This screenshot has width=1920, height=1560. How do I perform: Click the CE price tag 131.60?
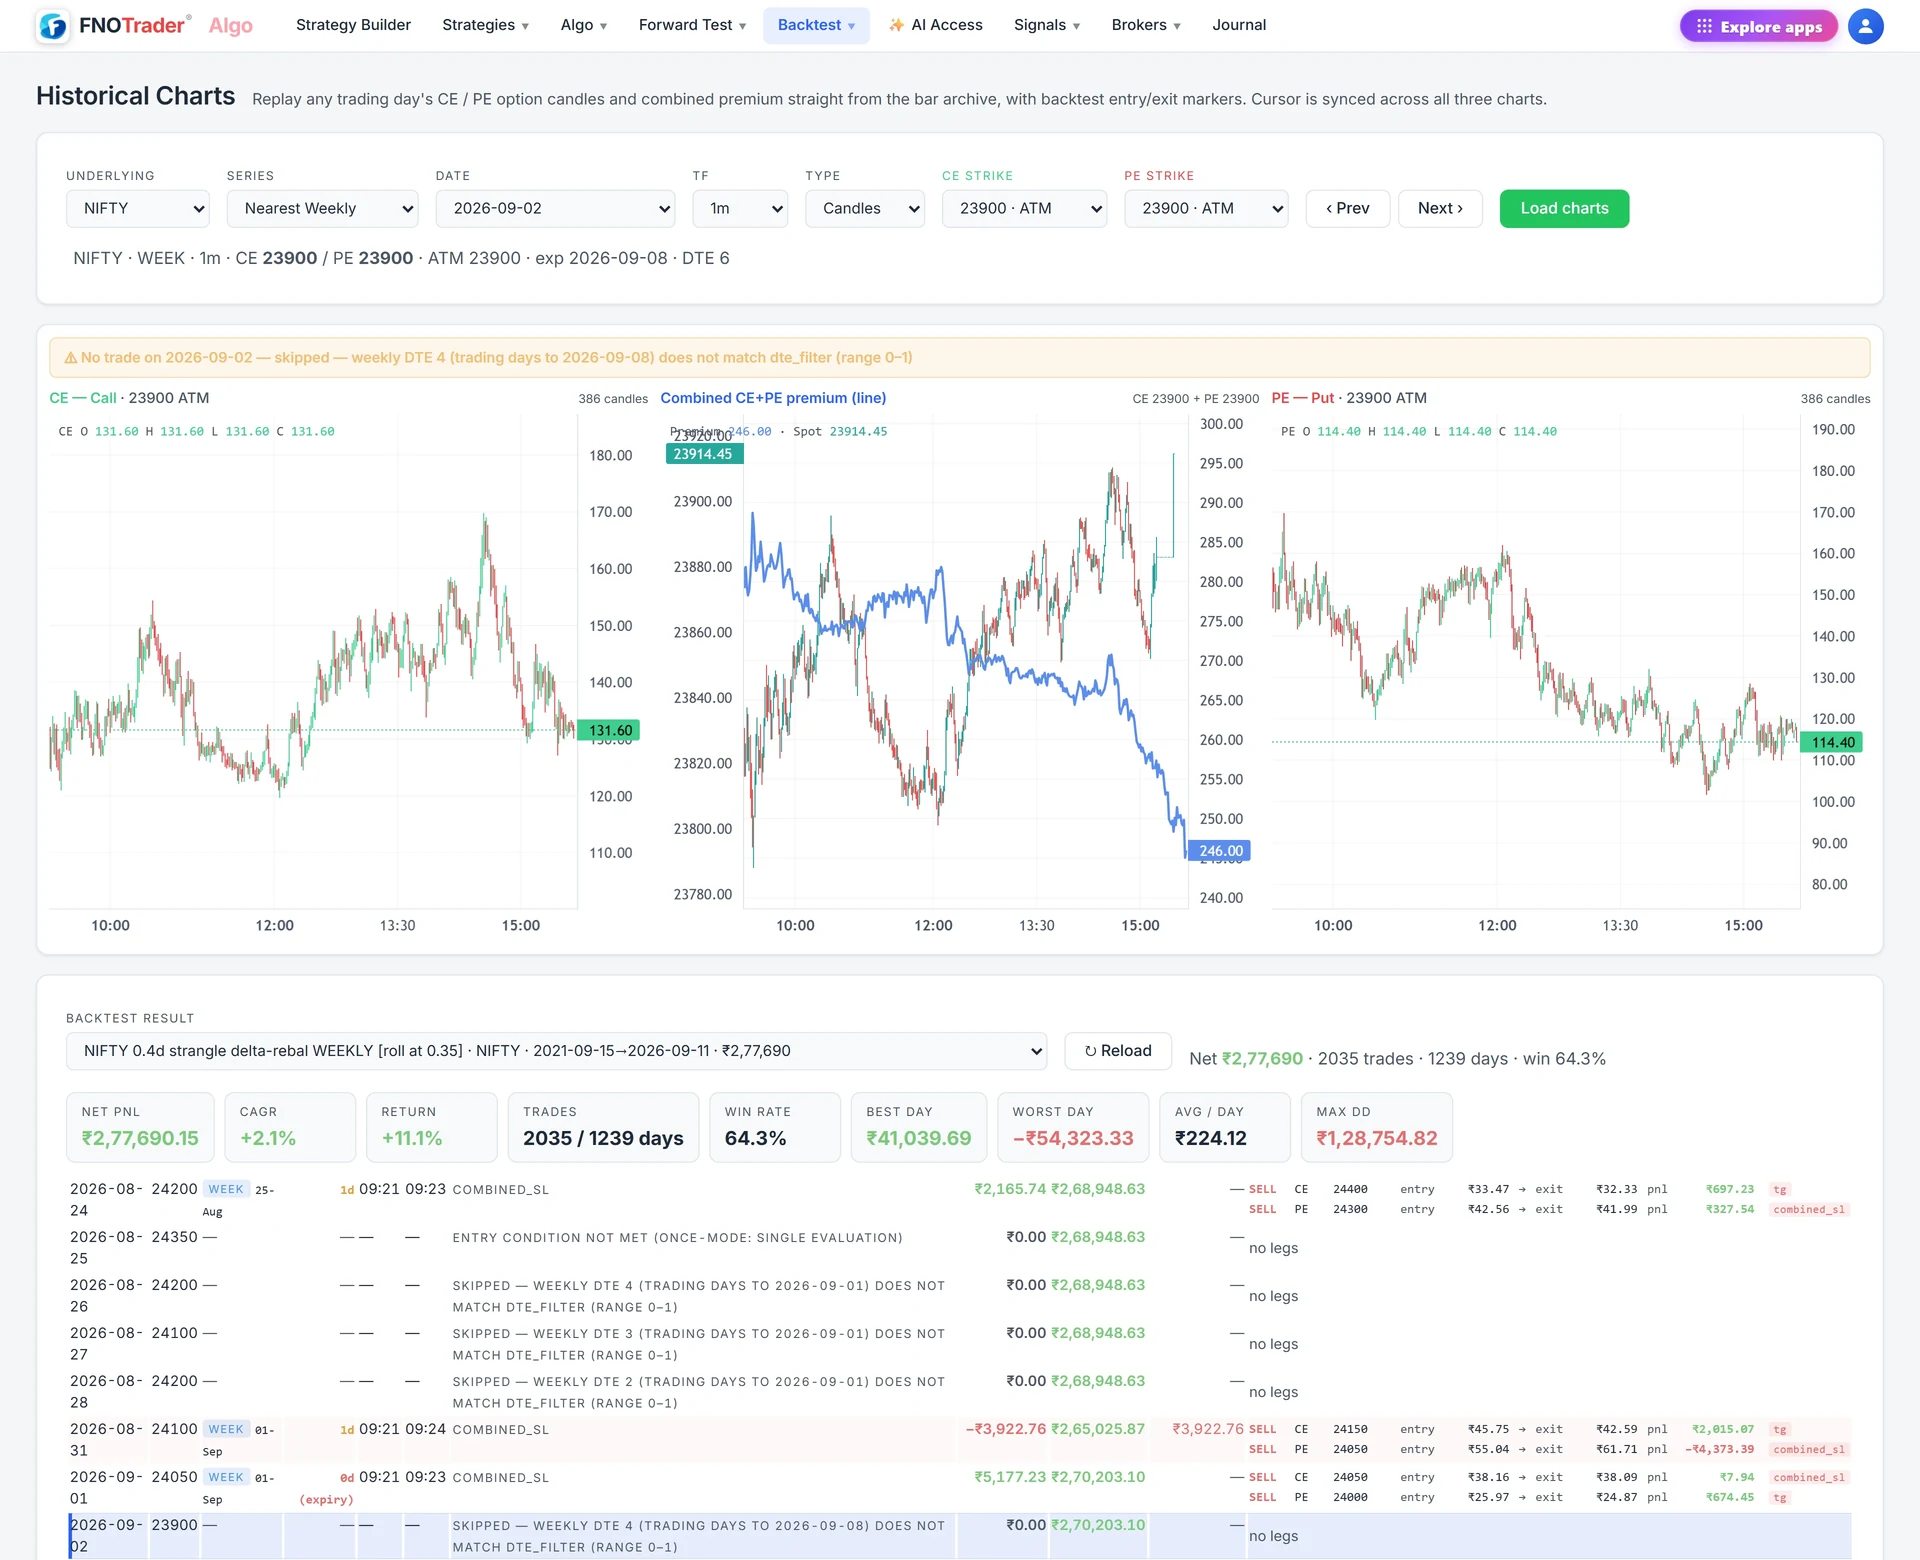610,731
